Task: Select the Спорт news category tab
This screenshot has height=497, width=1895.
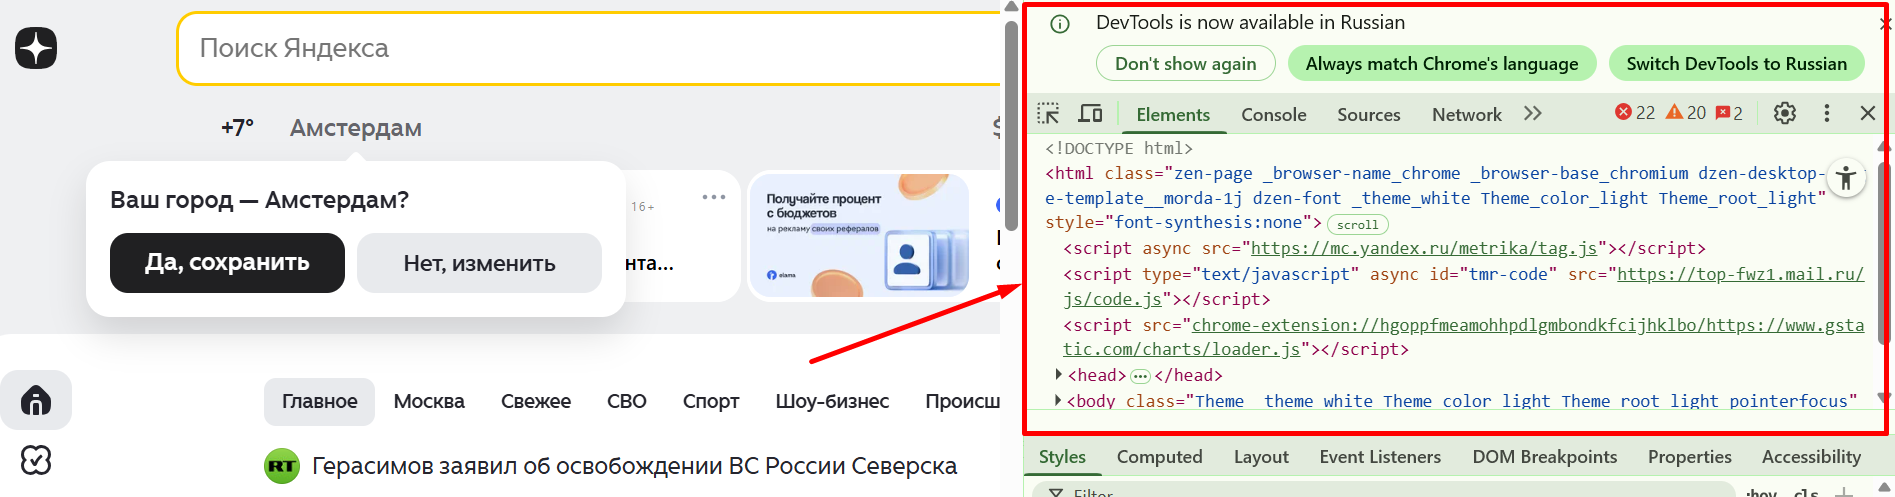Action: [x=710, y=401]
